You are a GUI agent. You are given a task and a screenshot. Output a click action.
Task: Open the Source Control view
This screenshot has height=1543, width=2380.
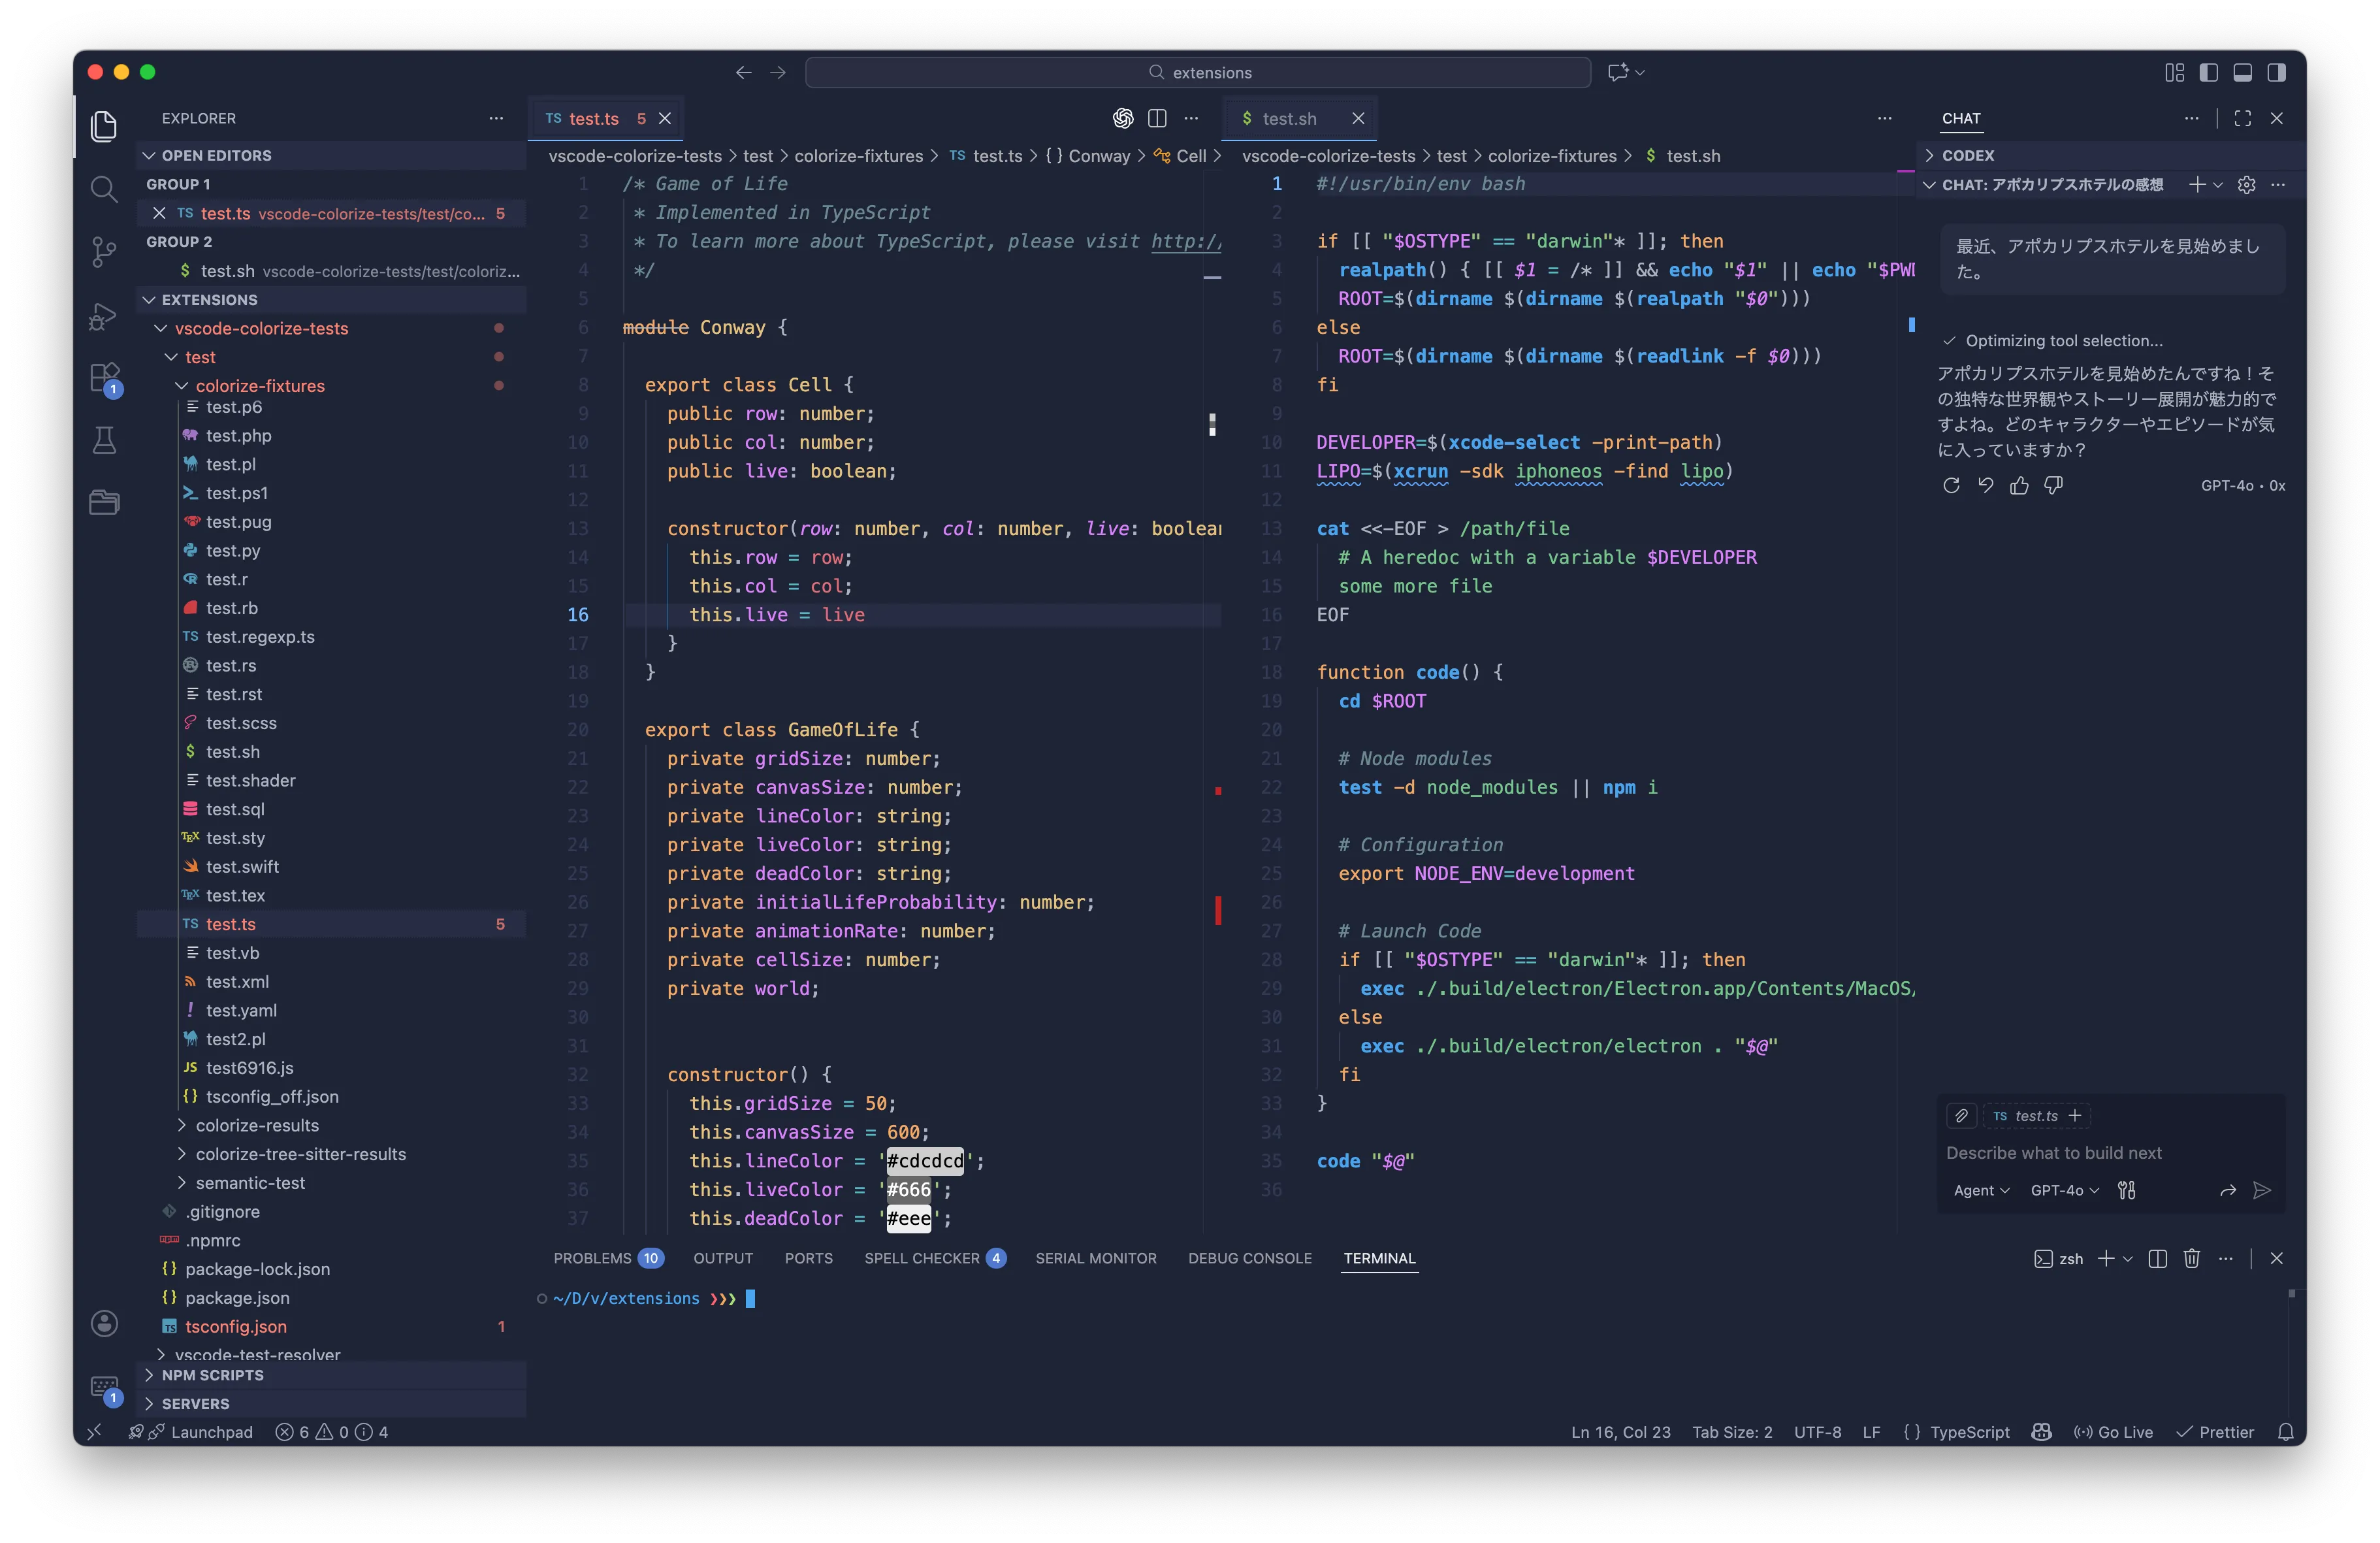click(x=104, y=251)
